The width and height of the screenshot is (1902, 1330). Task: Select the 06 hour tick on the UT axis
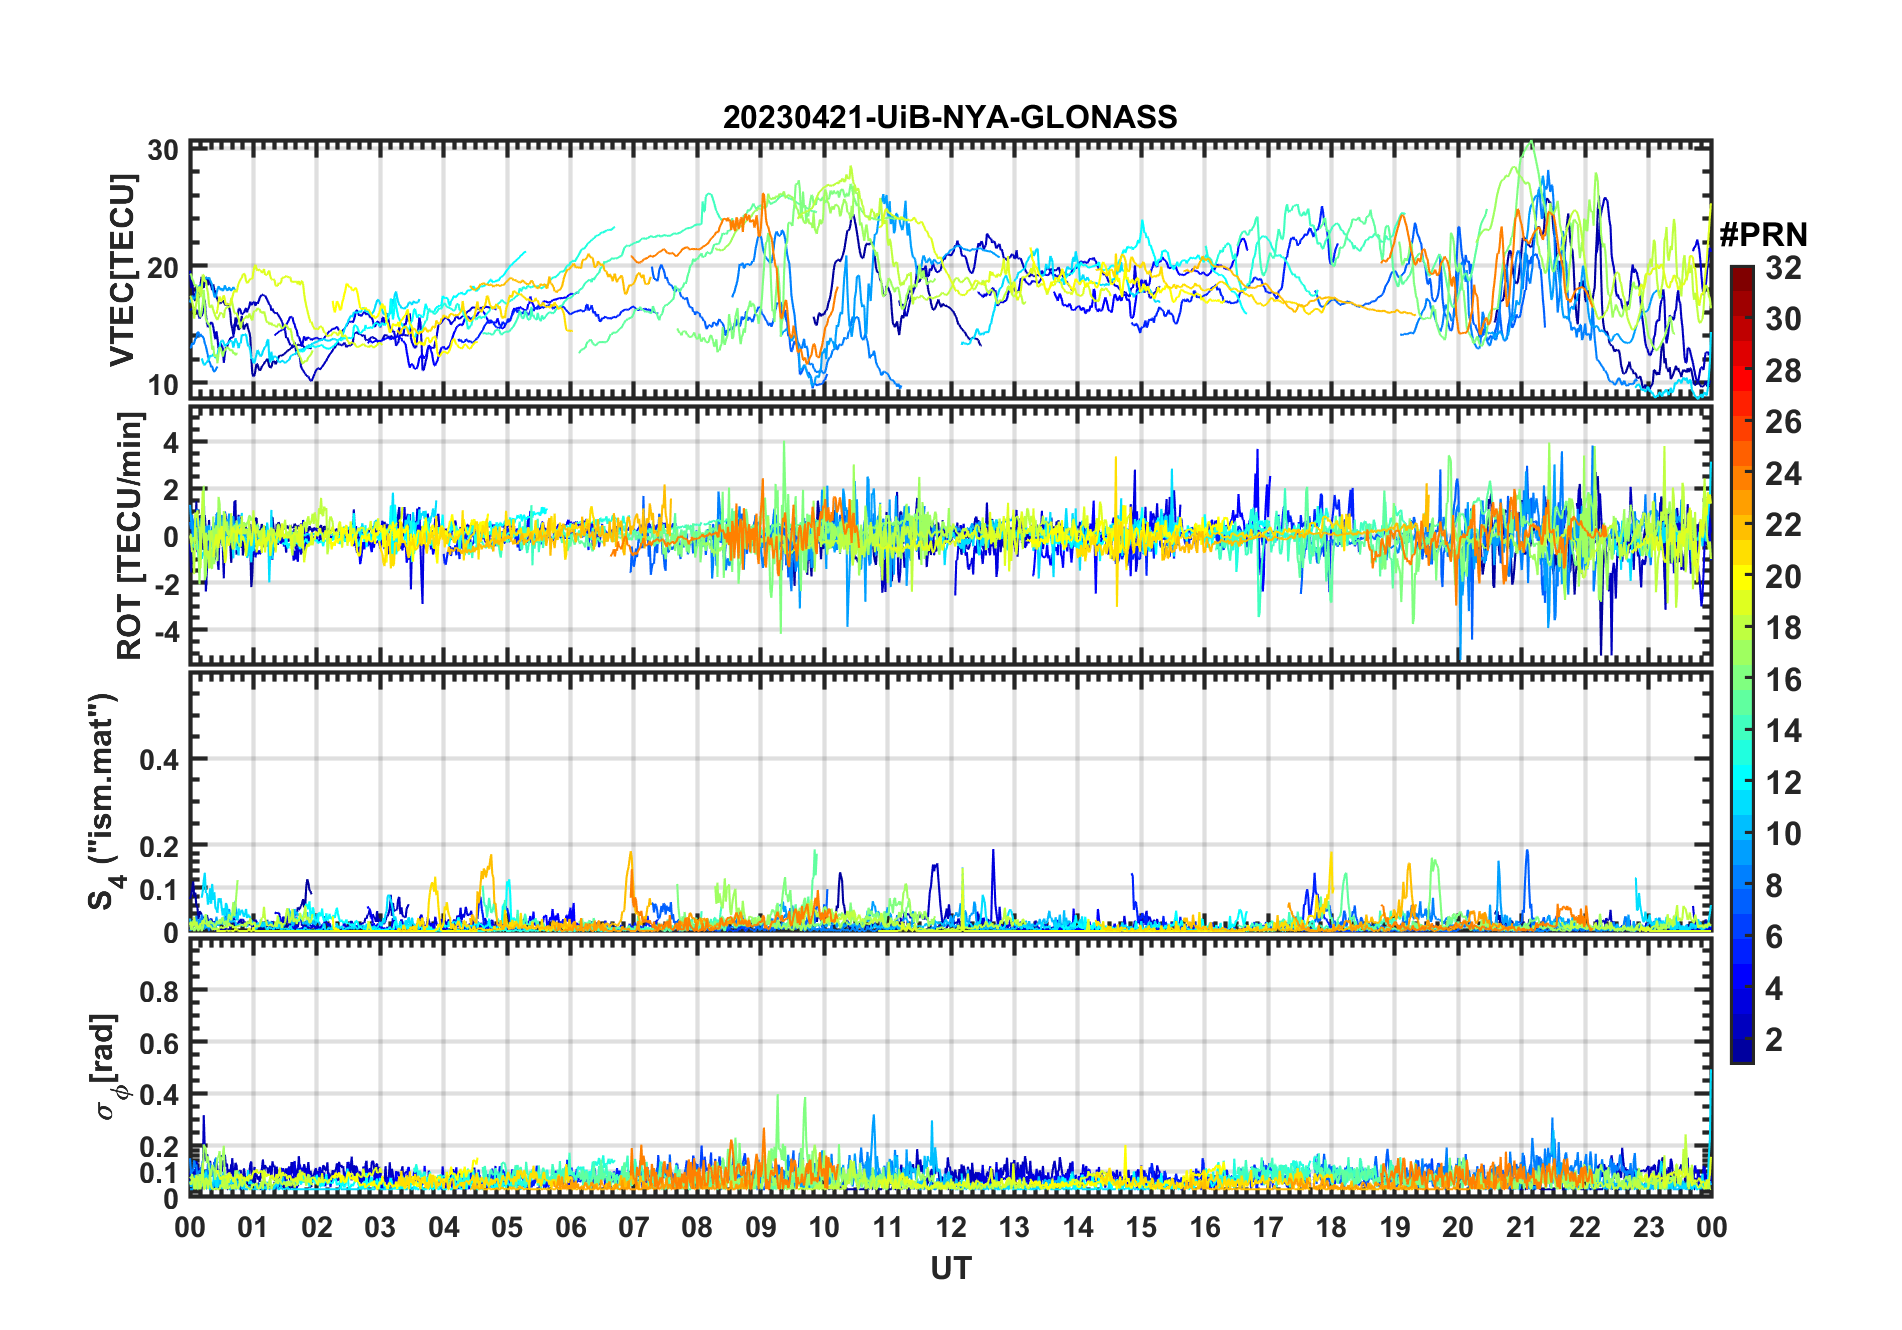(x=570, y=1227)
